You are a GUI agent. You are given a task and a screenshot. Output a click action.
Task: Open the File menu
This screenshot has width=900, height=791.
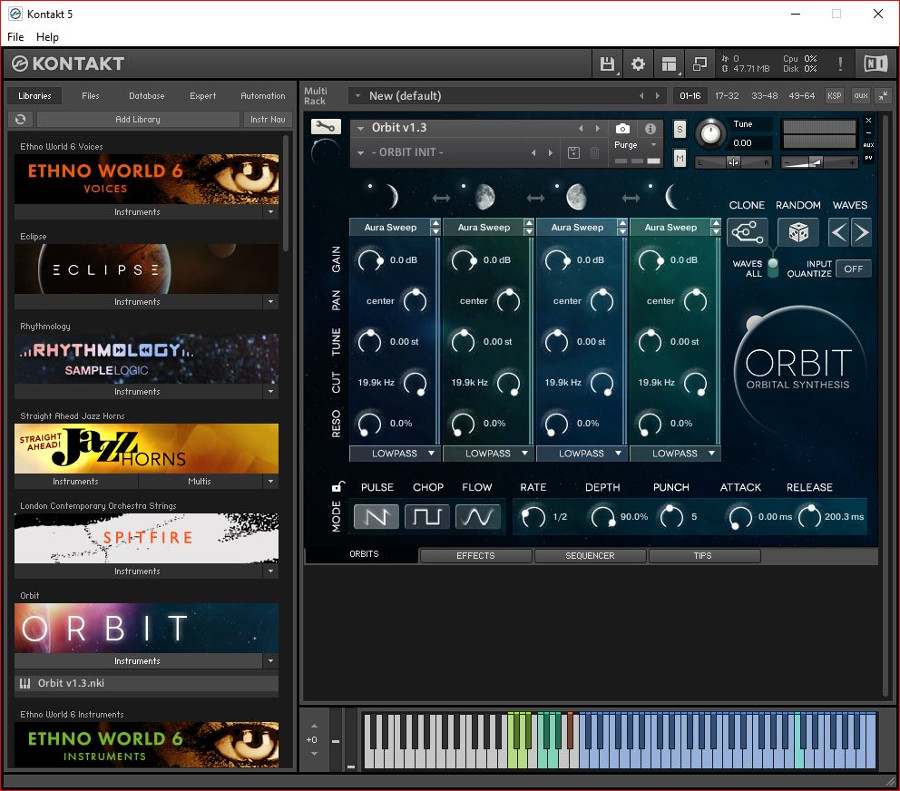(15, 37)
